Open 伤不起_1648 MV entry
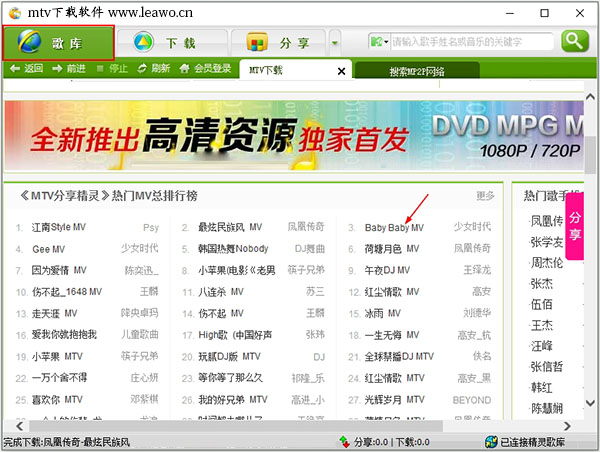The width and height of the screenshot is (600, 452). (x=67, y=292)
